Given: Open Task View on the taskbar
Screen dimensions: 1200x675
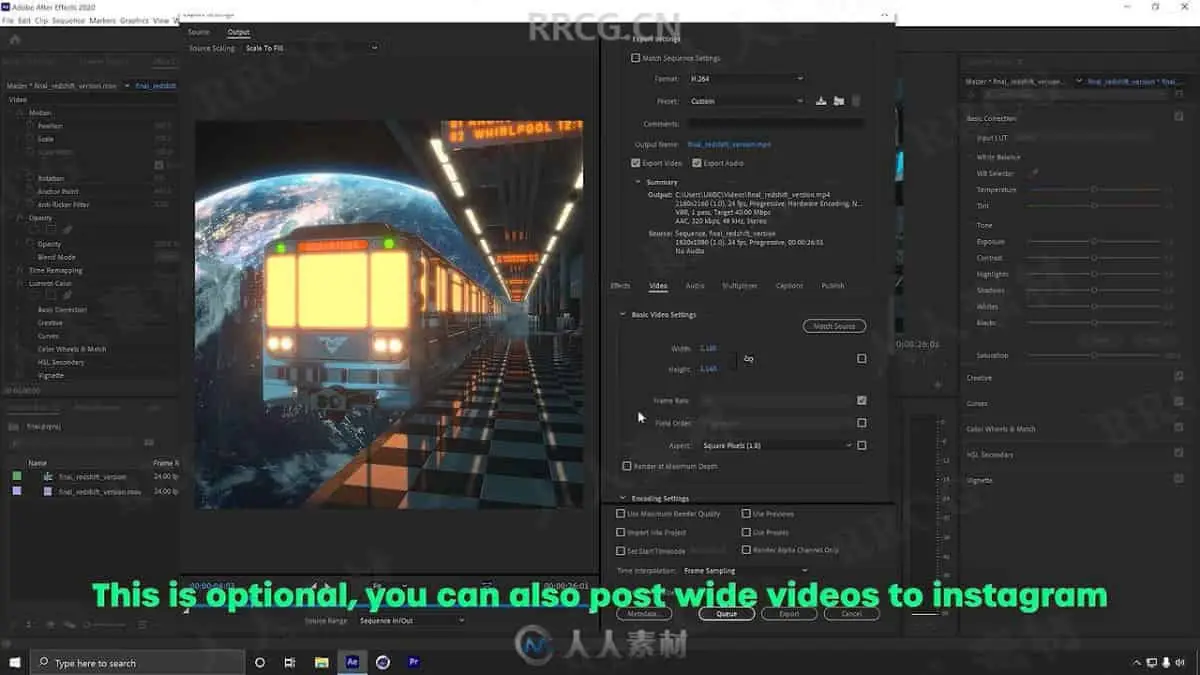Looking at the screenshot, I should click(290, 662).
